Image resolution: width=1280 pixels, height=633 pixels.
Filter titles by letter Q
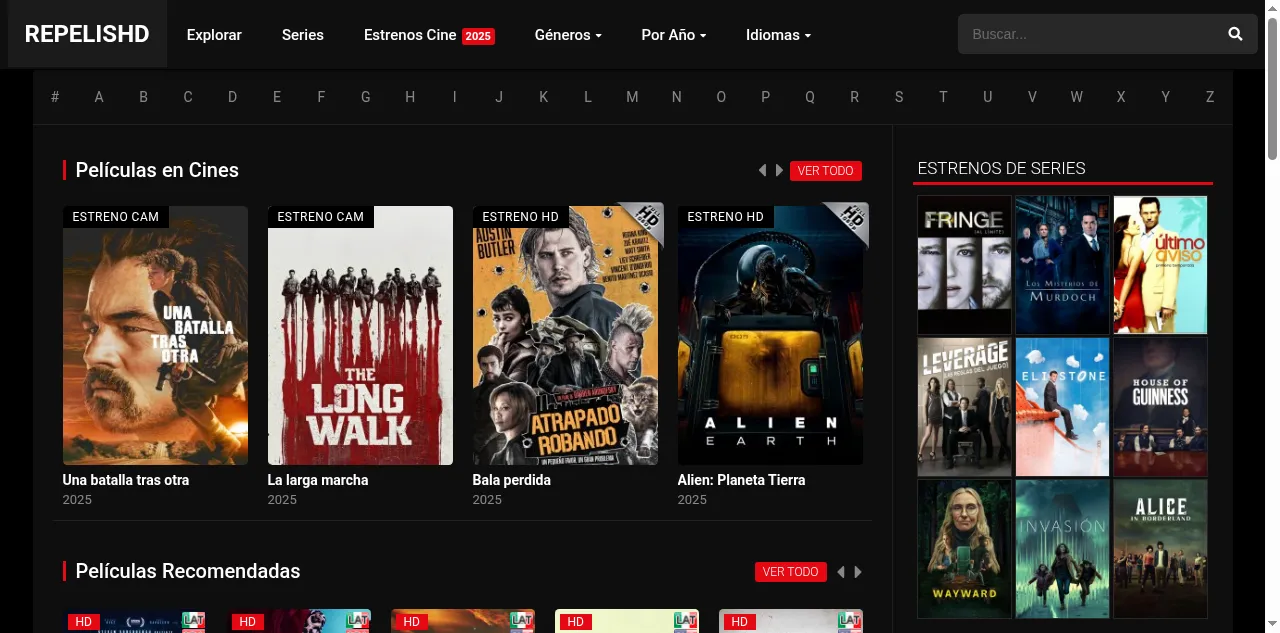(810, 97)
